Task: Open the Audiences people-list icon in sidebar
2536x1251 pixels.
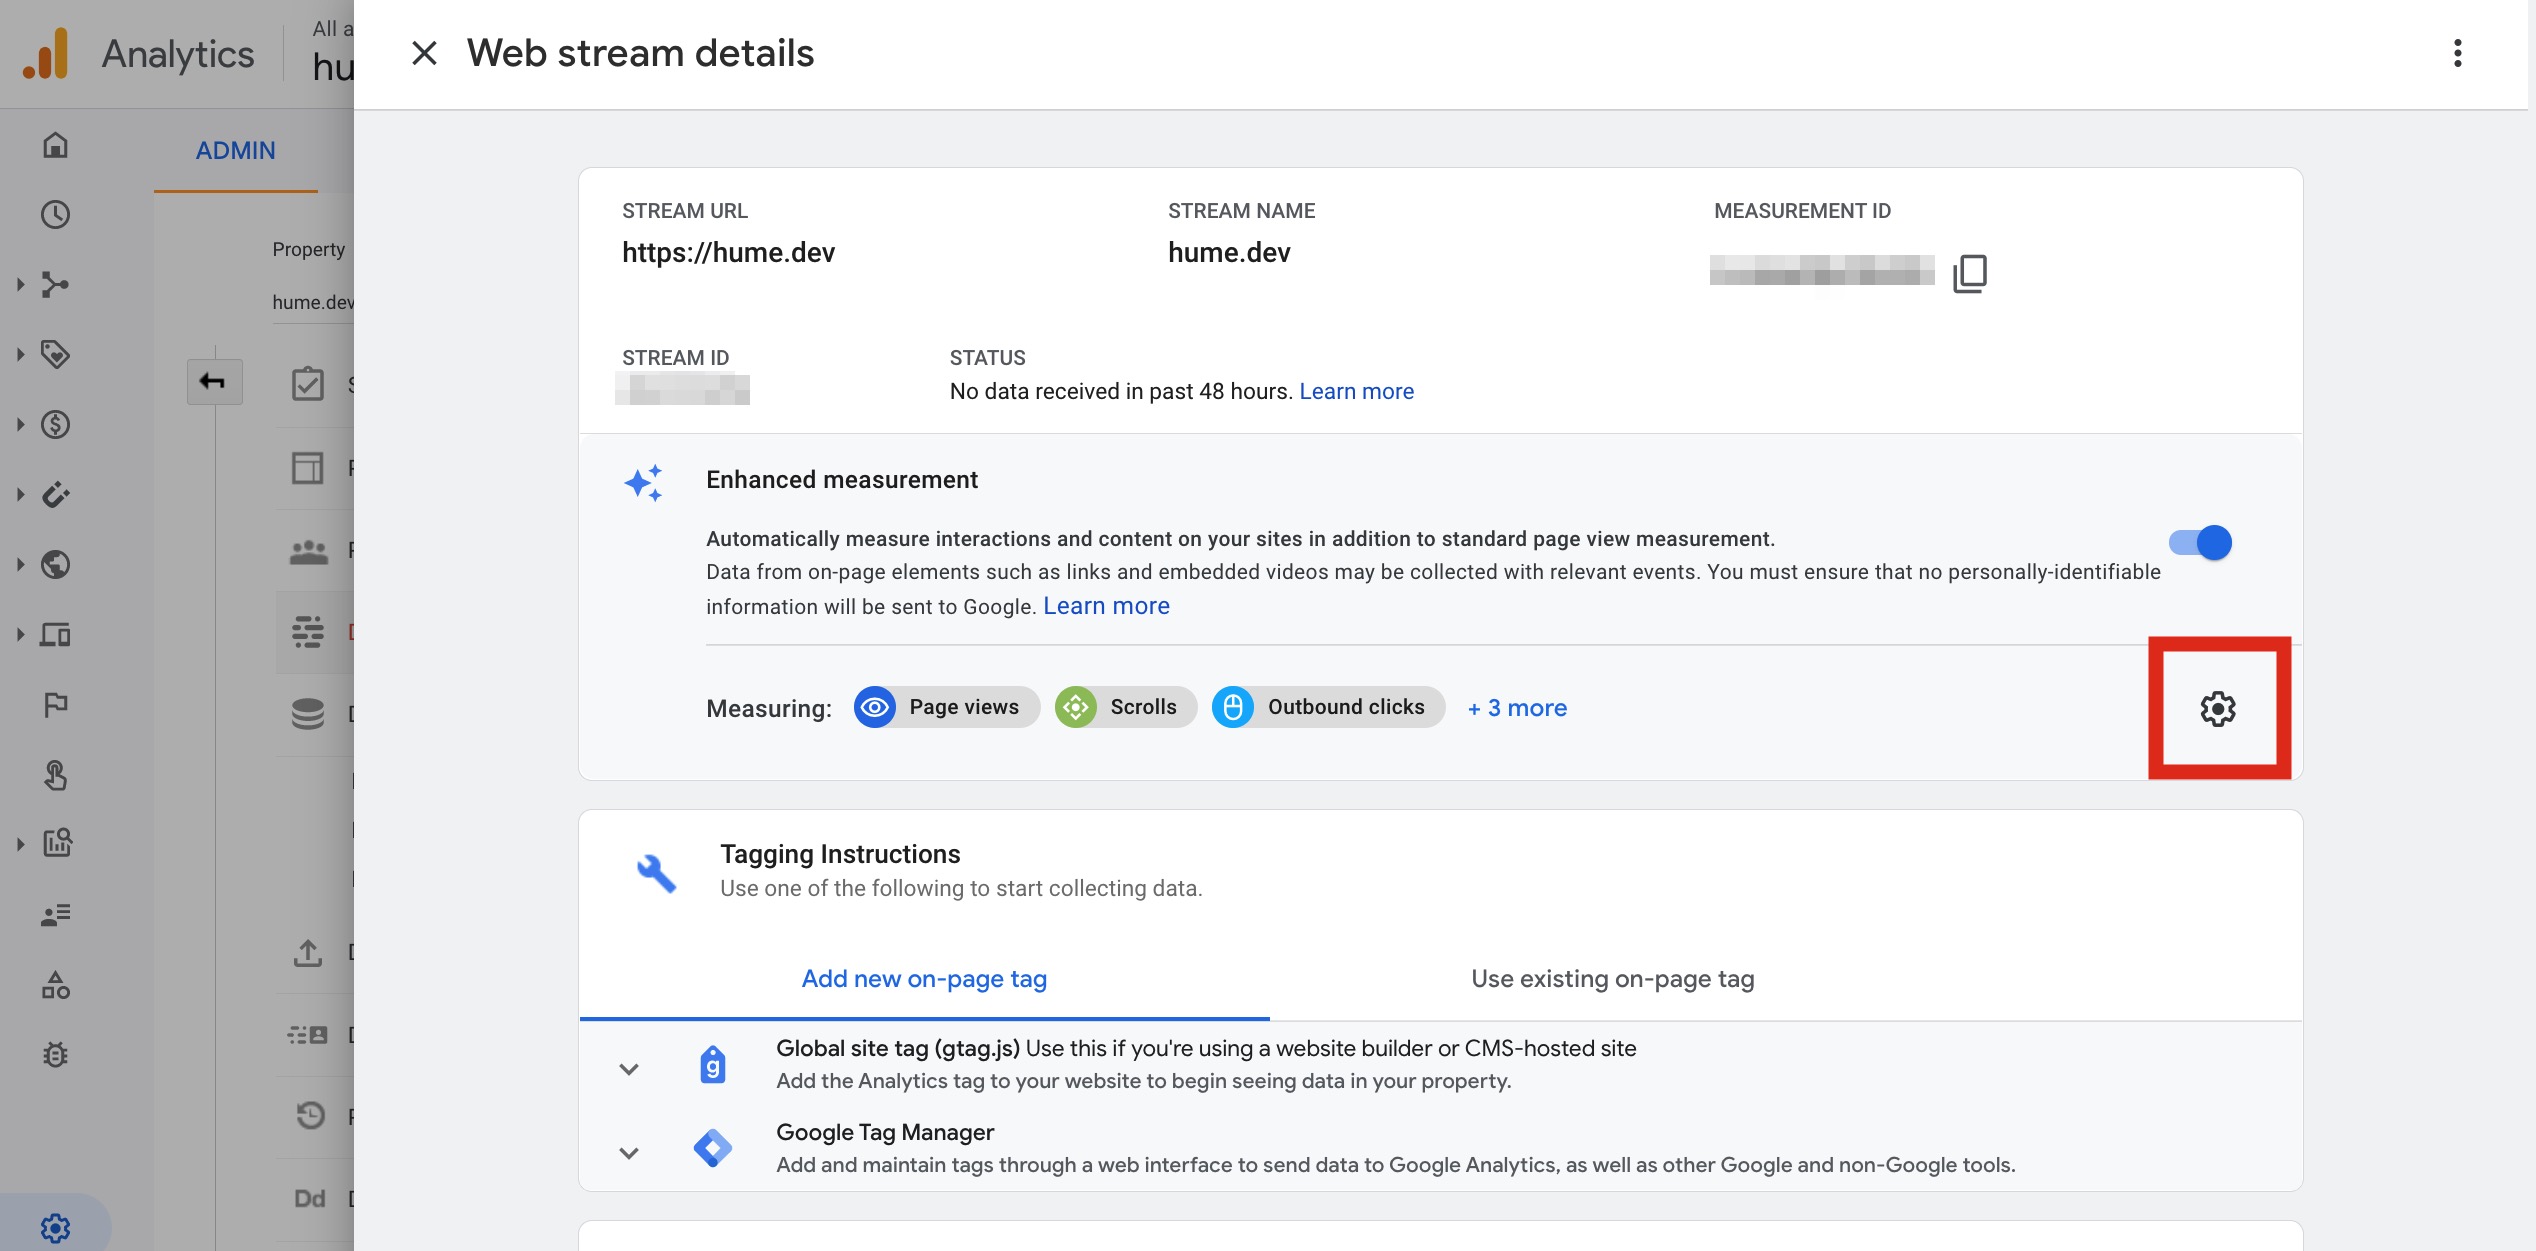Action: (56, 914)
